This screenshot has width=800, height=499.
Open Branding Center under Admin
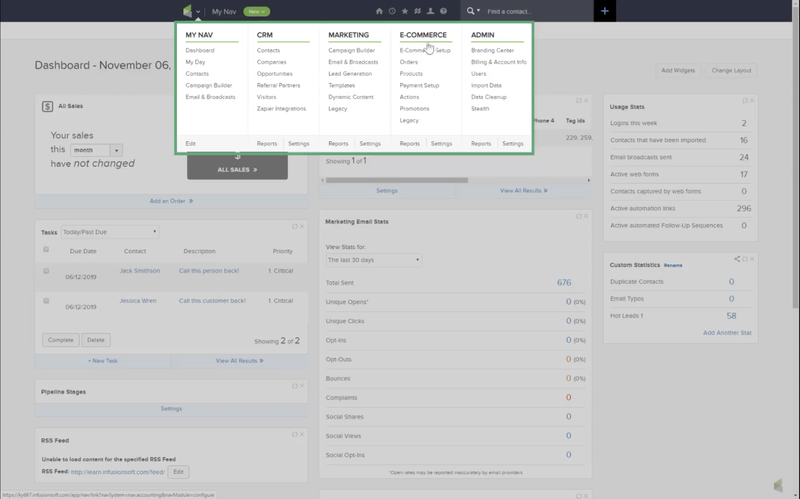[x=492, y=51]
